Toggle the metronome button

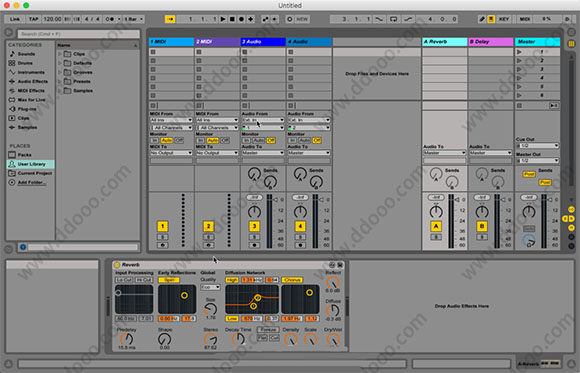click(x=110, y=19)
